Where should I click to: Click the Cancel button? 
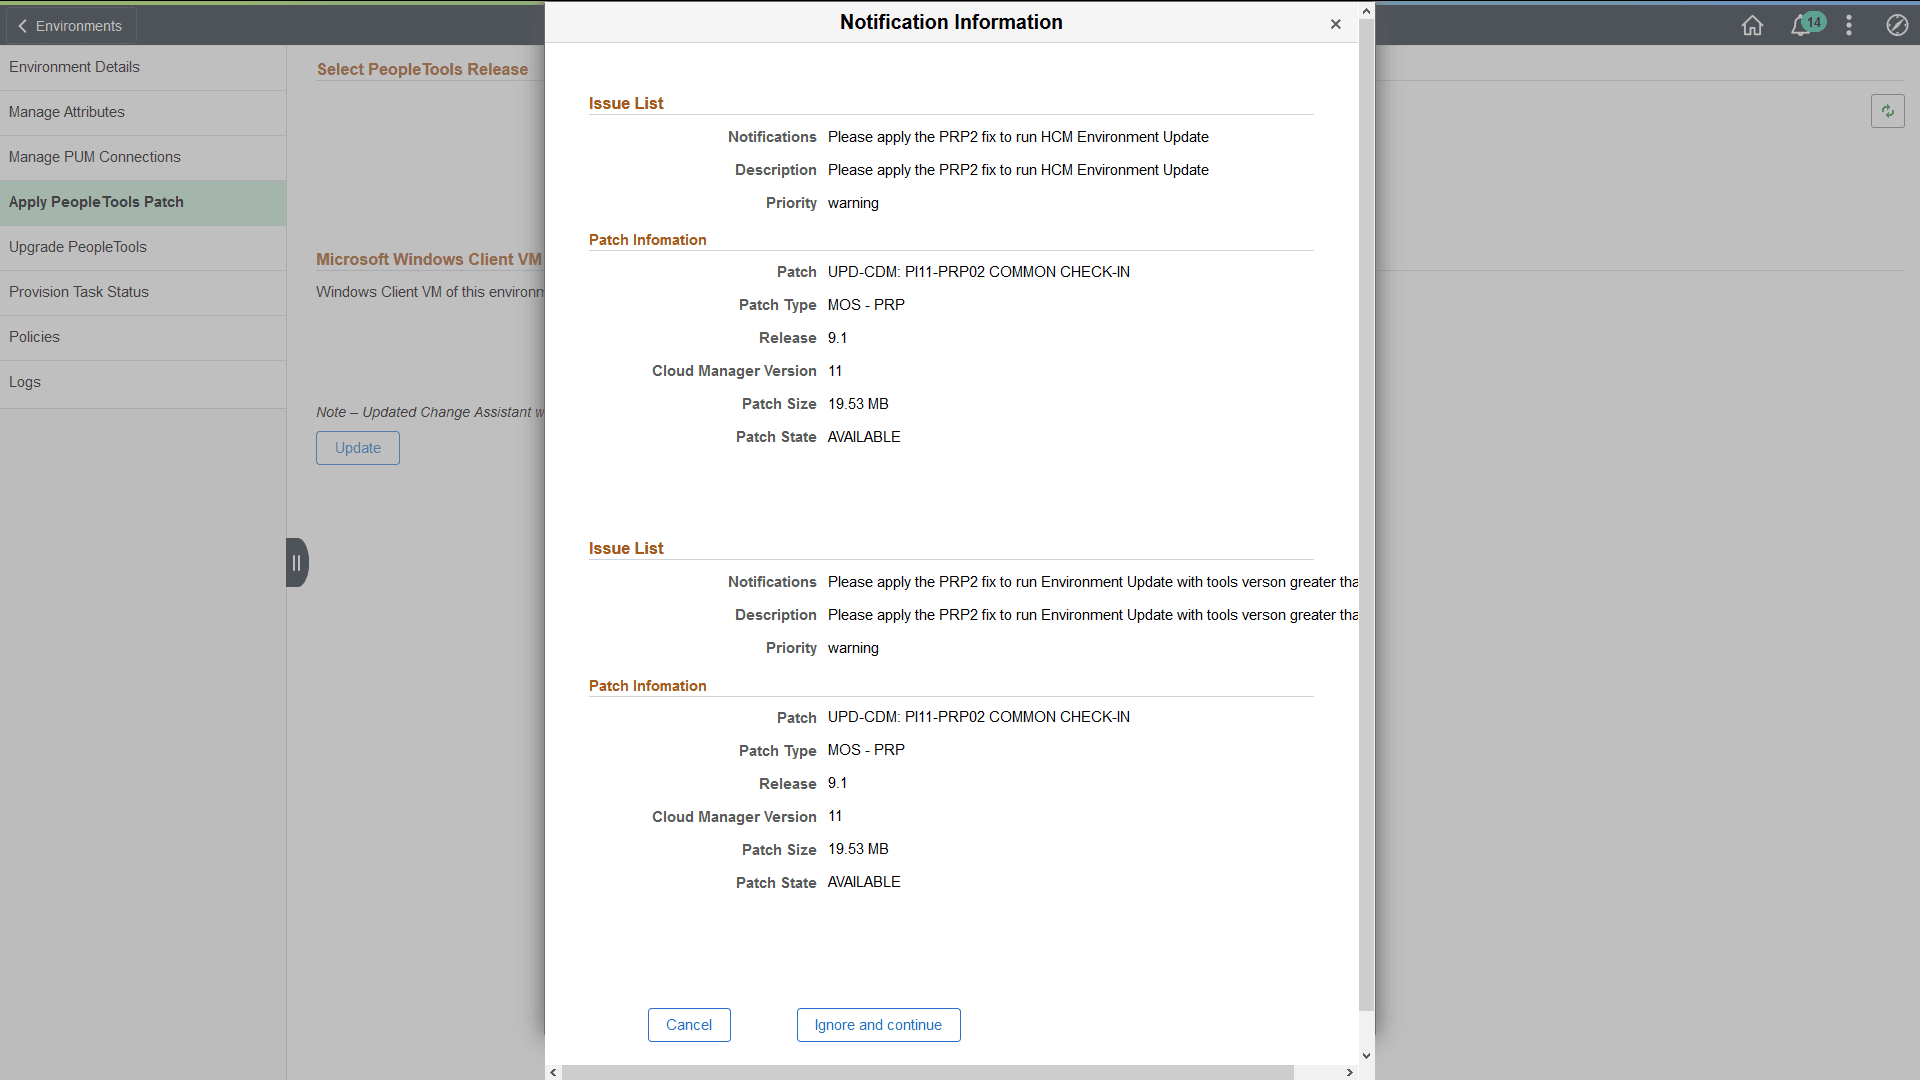(x=689, y=1025)
